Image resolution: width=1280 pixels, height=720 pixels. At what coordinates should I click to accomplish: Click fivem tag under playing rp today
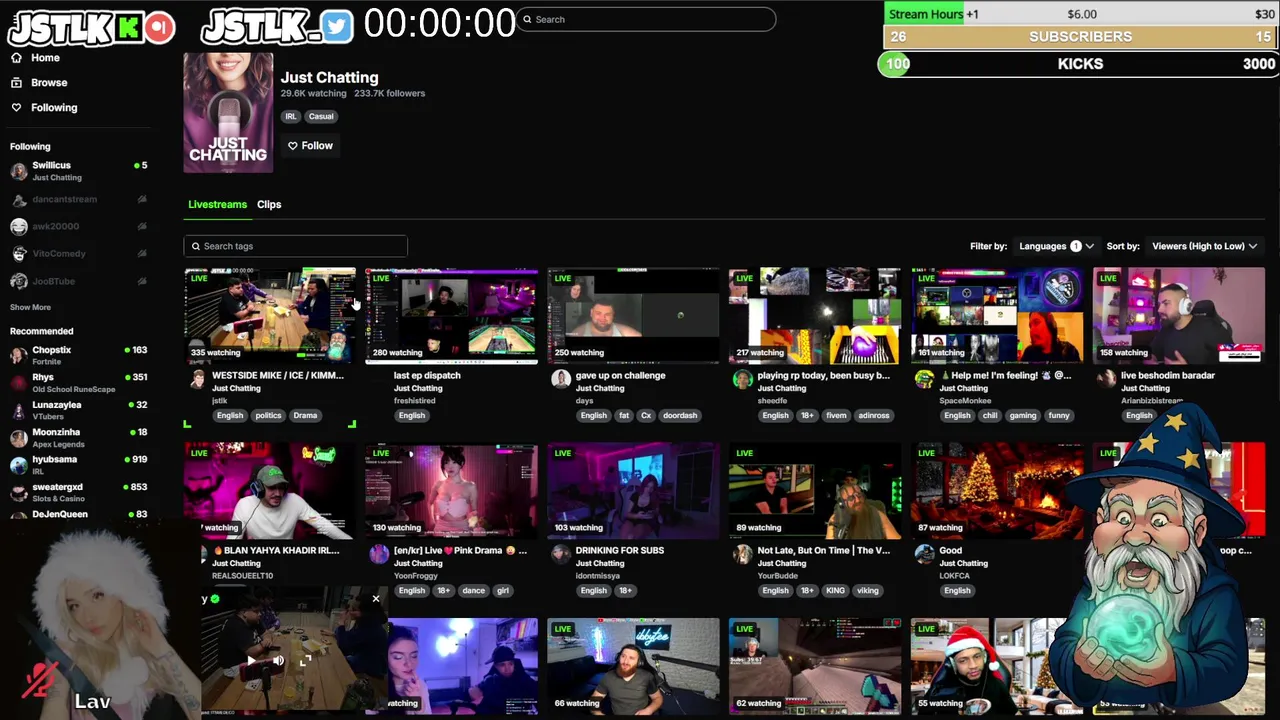[x=836, y=415]
